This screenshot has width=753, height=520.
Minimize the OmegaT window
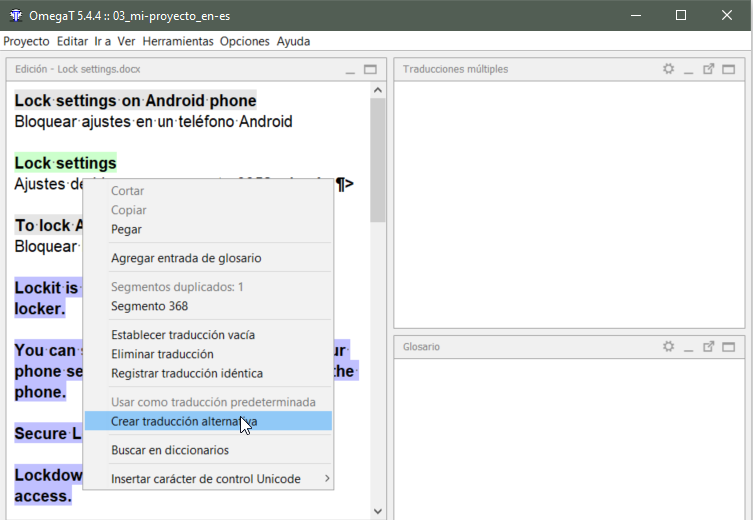pos(636,15)
